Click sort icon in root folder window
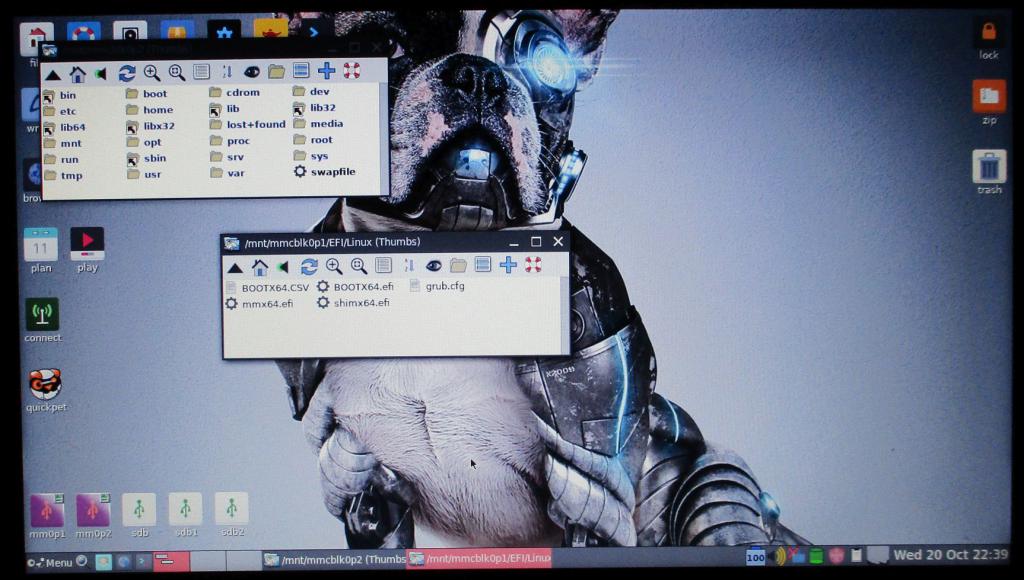Image resolution: width=1024 pixels, height=580 pixels. (227, 72)
